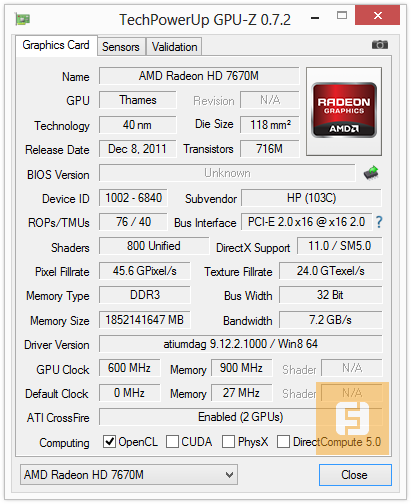Click the Memory Type DDR3 field
412x504 pixels.
145,295
